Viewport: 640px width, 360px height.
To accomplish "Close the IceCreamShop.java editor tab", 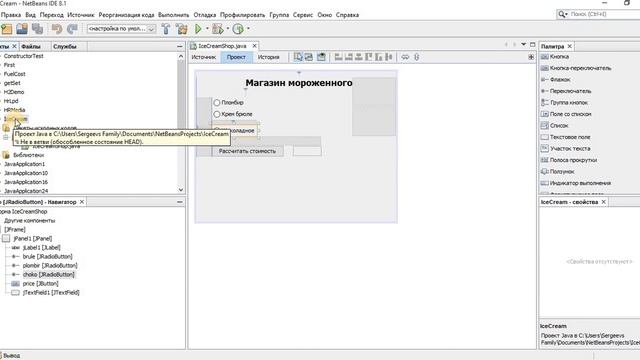I will pyautogui.click(x=254, y=46).
